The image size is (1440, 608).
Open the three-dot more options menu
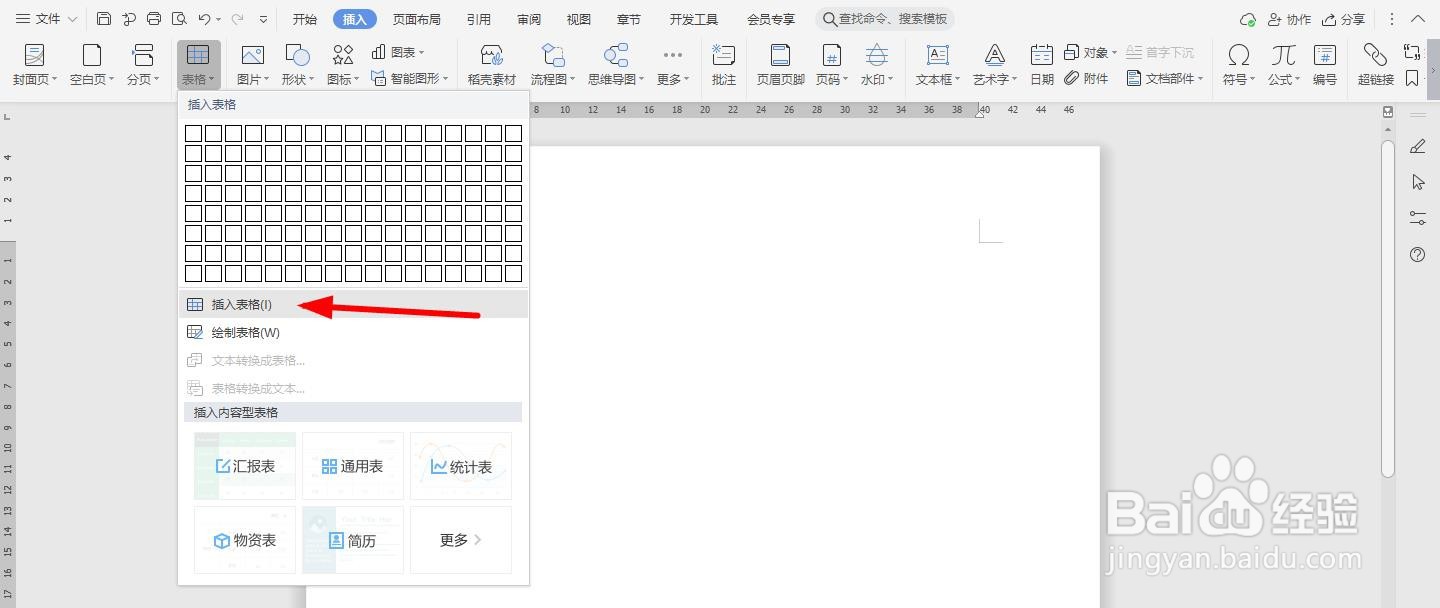click(1392, 19)
